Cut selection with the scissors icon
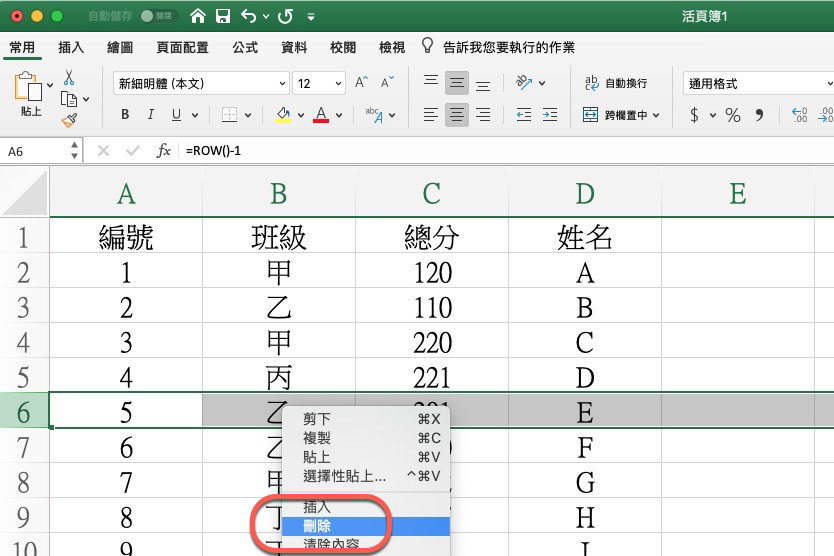The width and height of the screenshot is (834, 556). click(69, 78)
